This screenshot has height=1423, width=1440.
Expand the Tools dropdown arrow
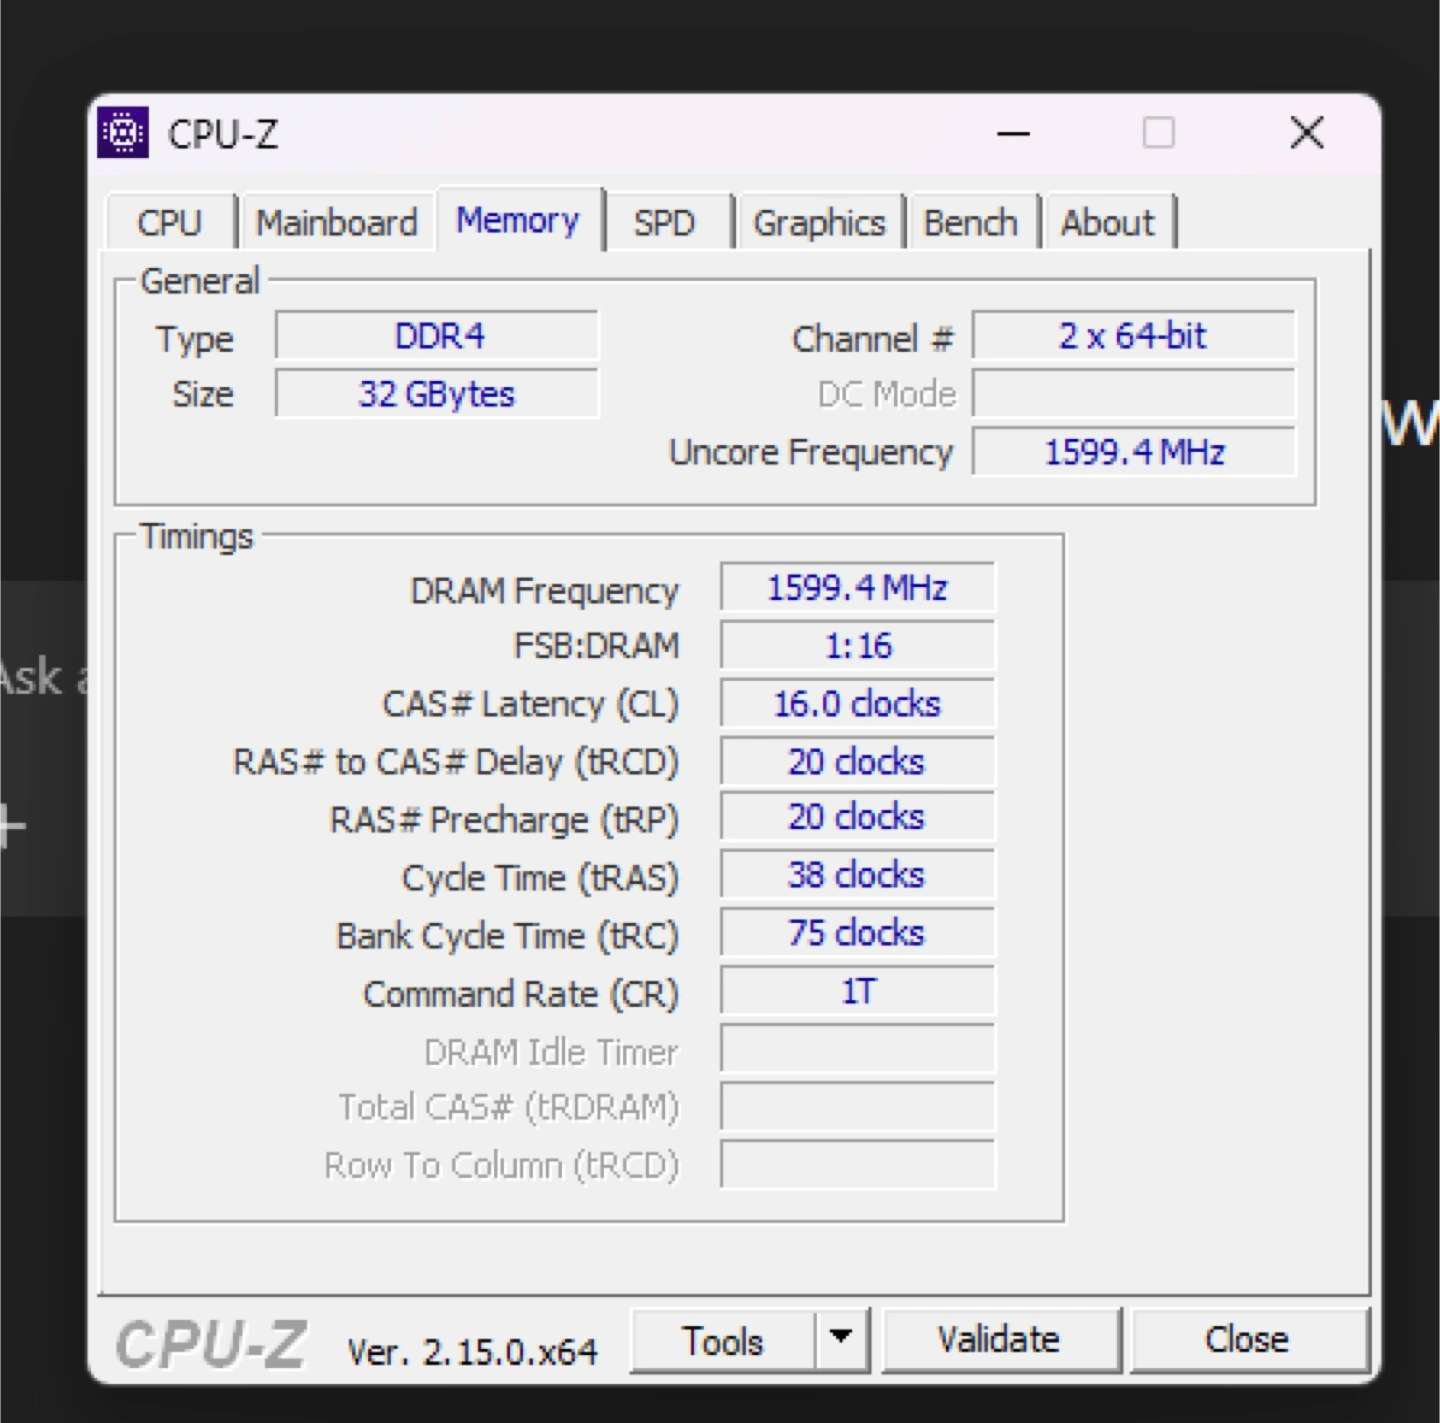coord(841,1338)
